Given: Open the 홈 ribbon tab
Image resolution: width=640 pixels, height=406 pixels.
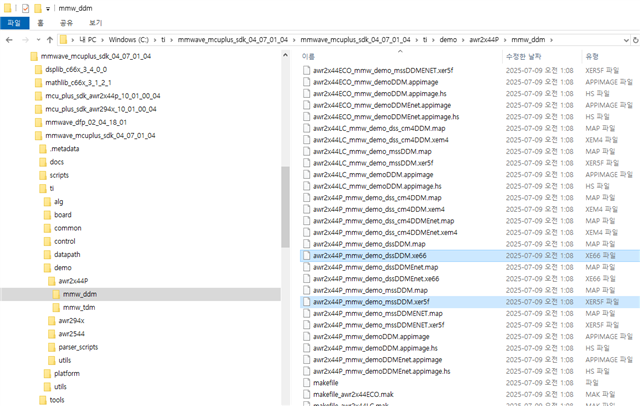Looking at the screenshot, I should coord(40,23).
